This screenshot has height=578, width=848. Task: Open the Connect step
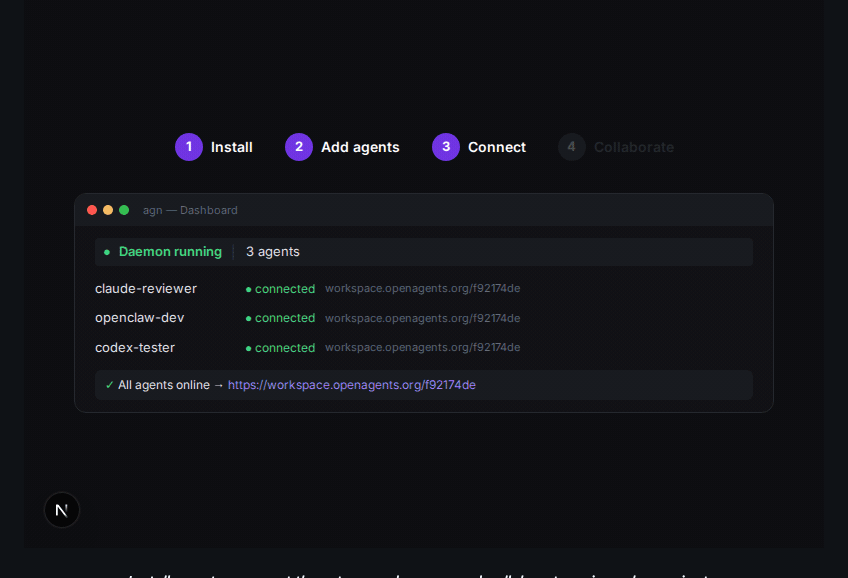(479, 147)
